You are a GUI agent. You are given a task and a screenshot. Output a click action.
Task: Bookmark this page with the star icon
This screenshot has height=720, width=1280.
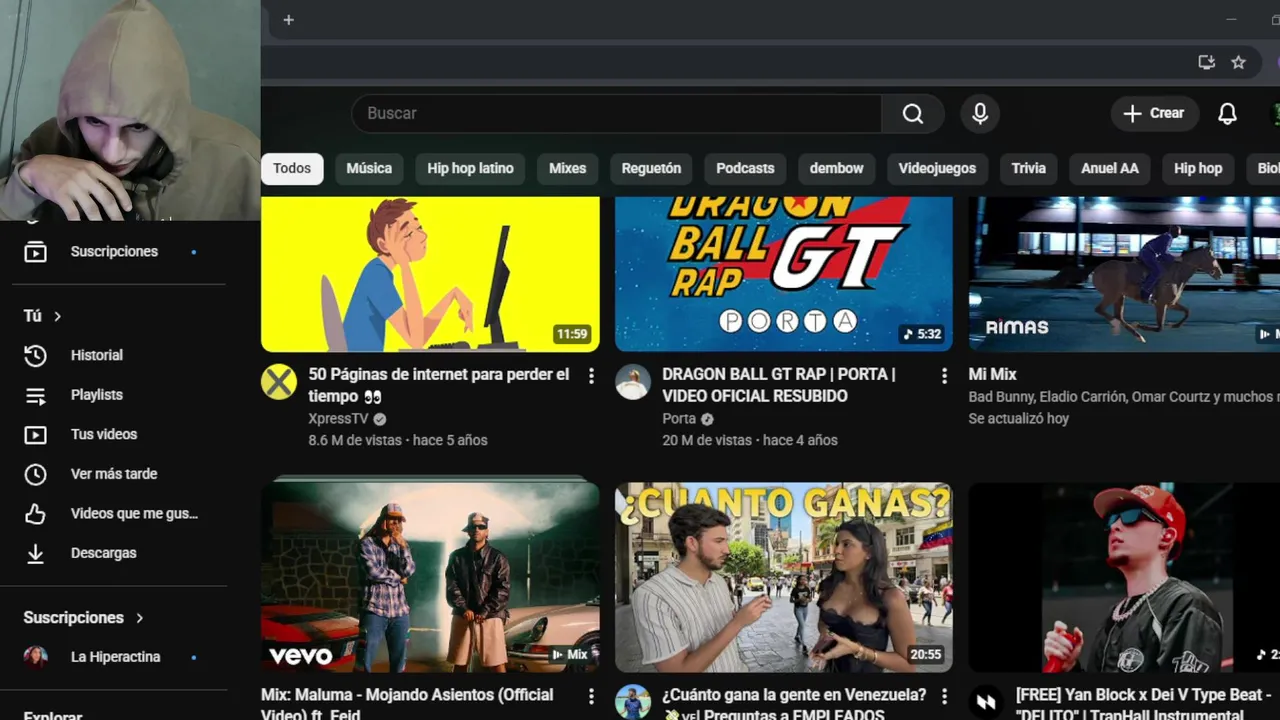point(1238,62)
